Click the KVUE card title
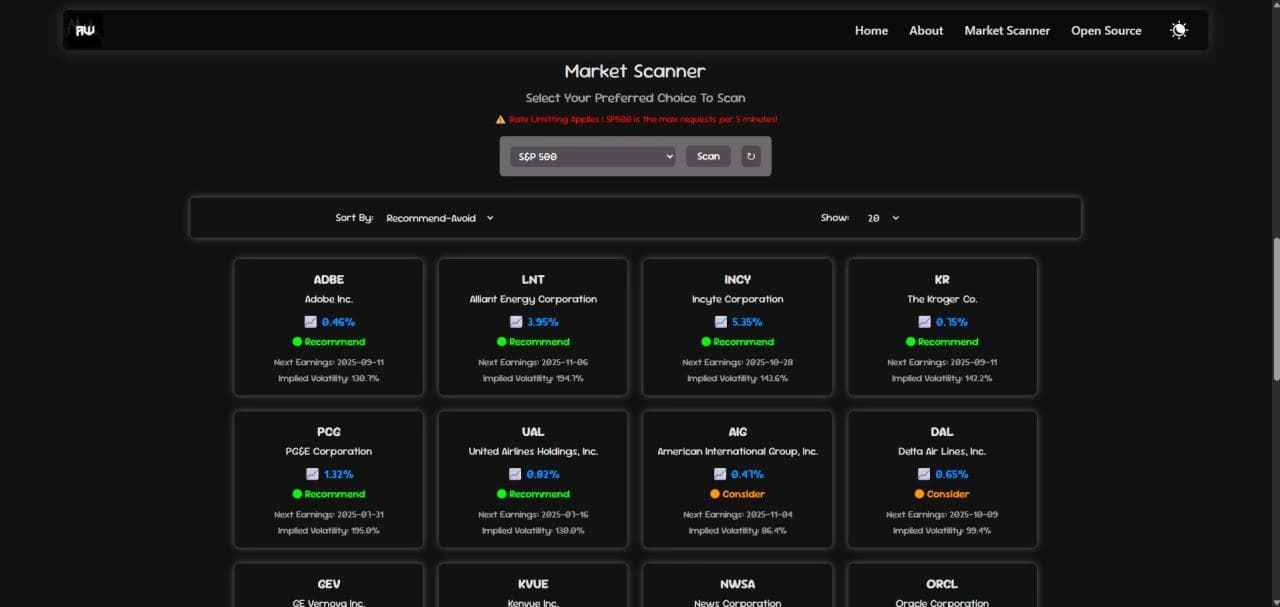This screenshot has width=1280, height=607. [x=533, y=584]
